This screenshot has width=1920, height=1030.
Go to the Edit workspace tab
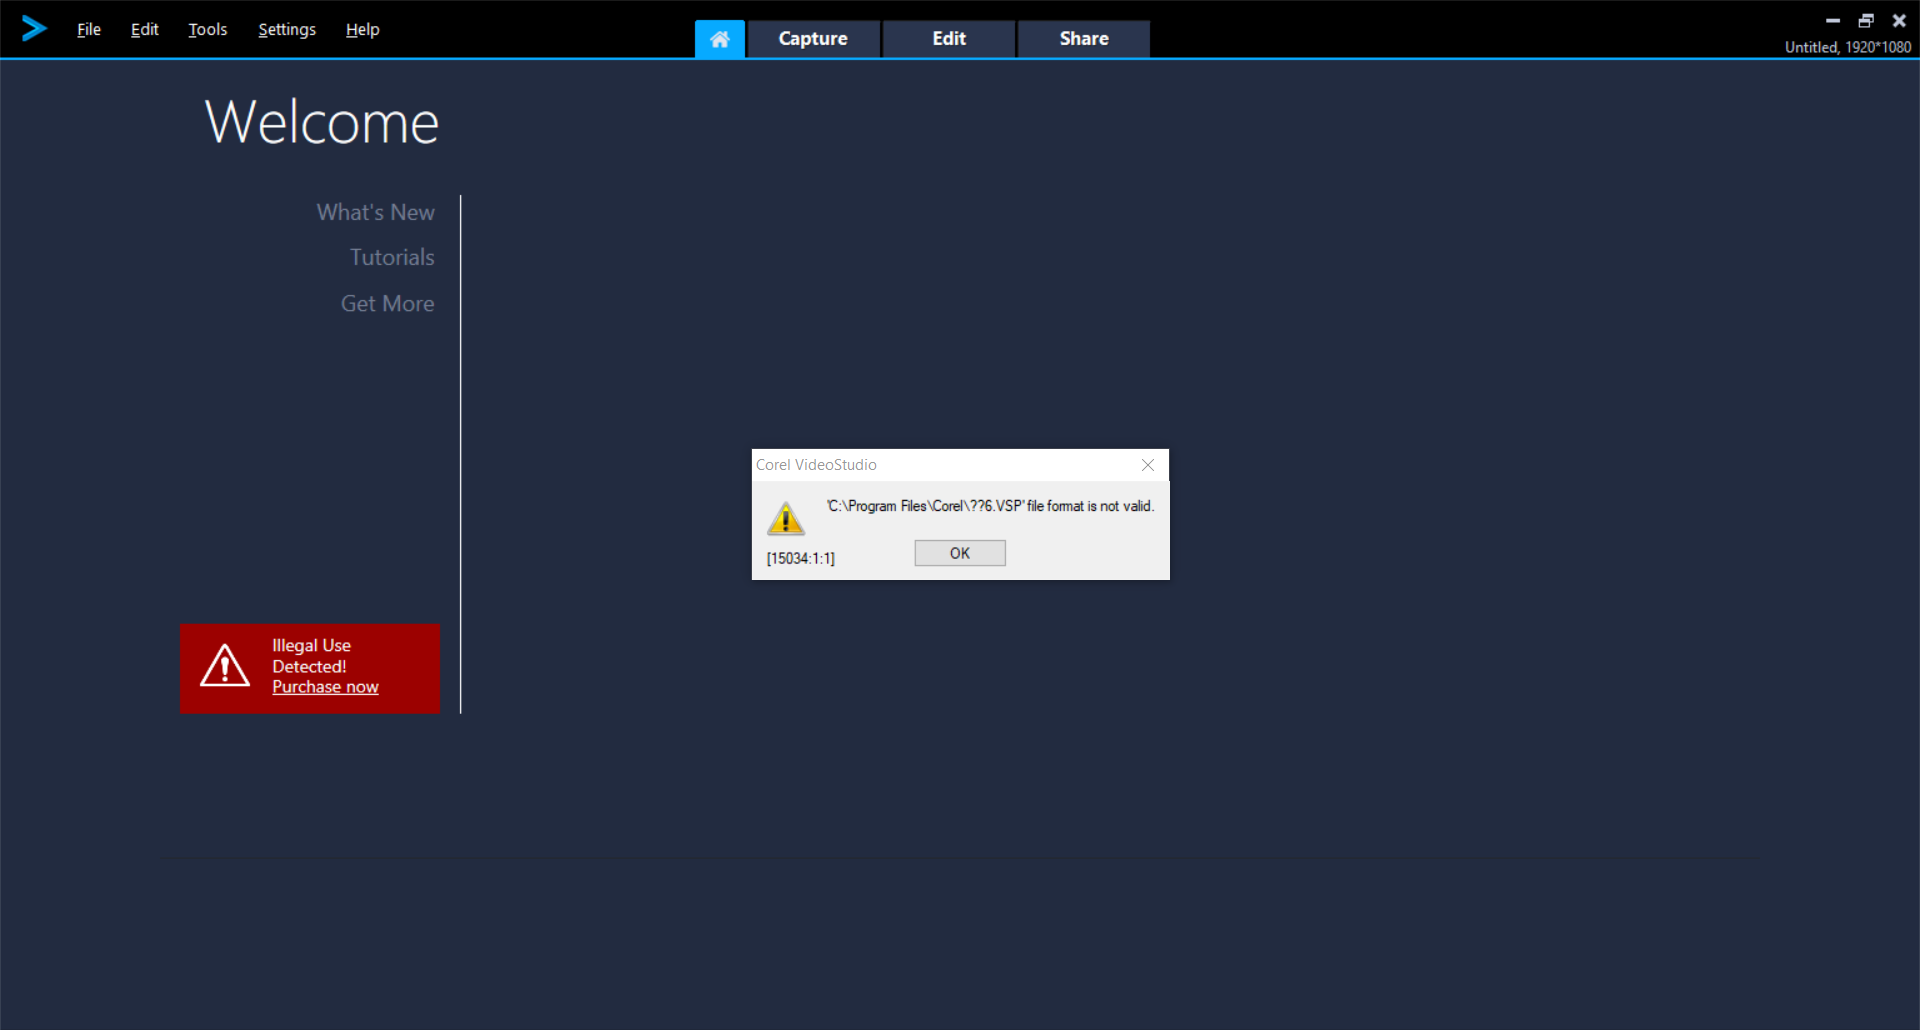tap(948, 39)
